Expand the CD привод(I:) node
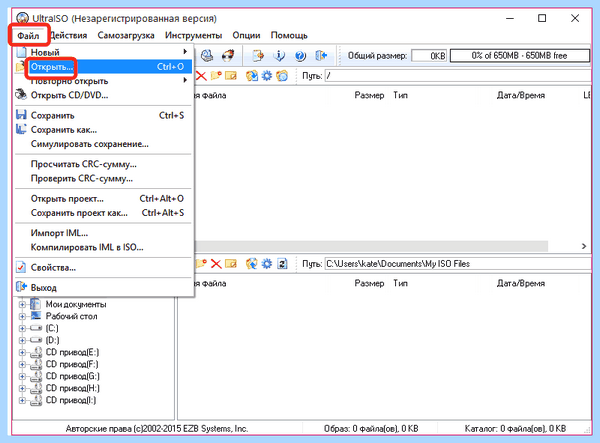Viewport: 600px width, 443px height. [x=22, y=400]
